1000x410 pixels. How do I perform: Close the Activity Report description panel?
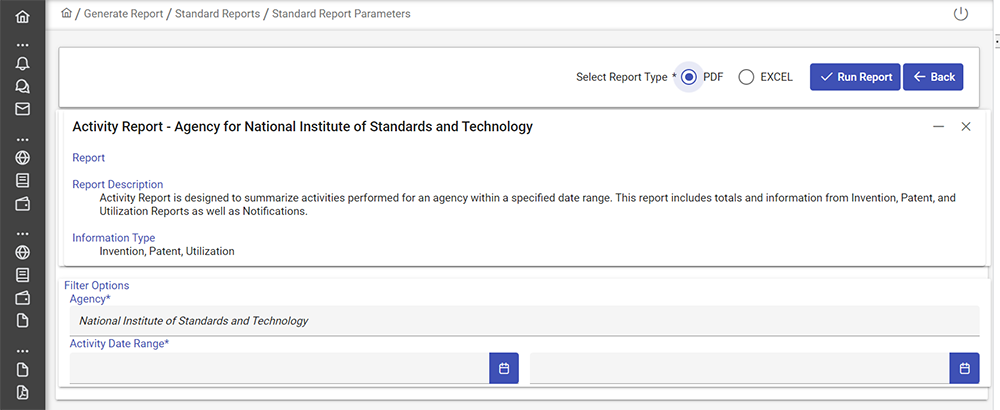966,127
